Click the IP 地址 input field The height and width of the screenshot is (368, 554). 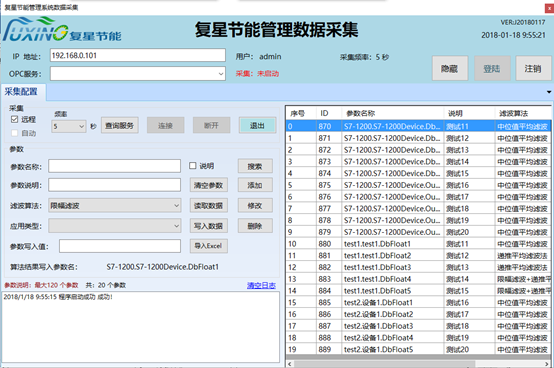137,55
